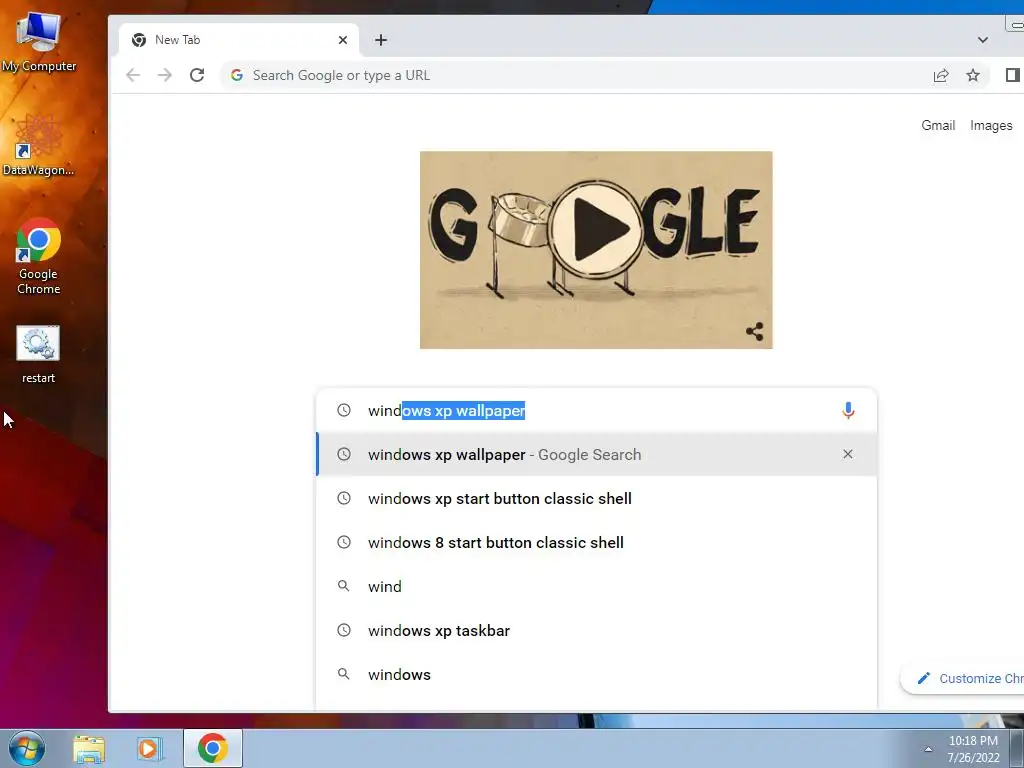Open the Google Chrome desktop shortcut
Screen dimensions: 1024x768
click(x=39, y=256)
